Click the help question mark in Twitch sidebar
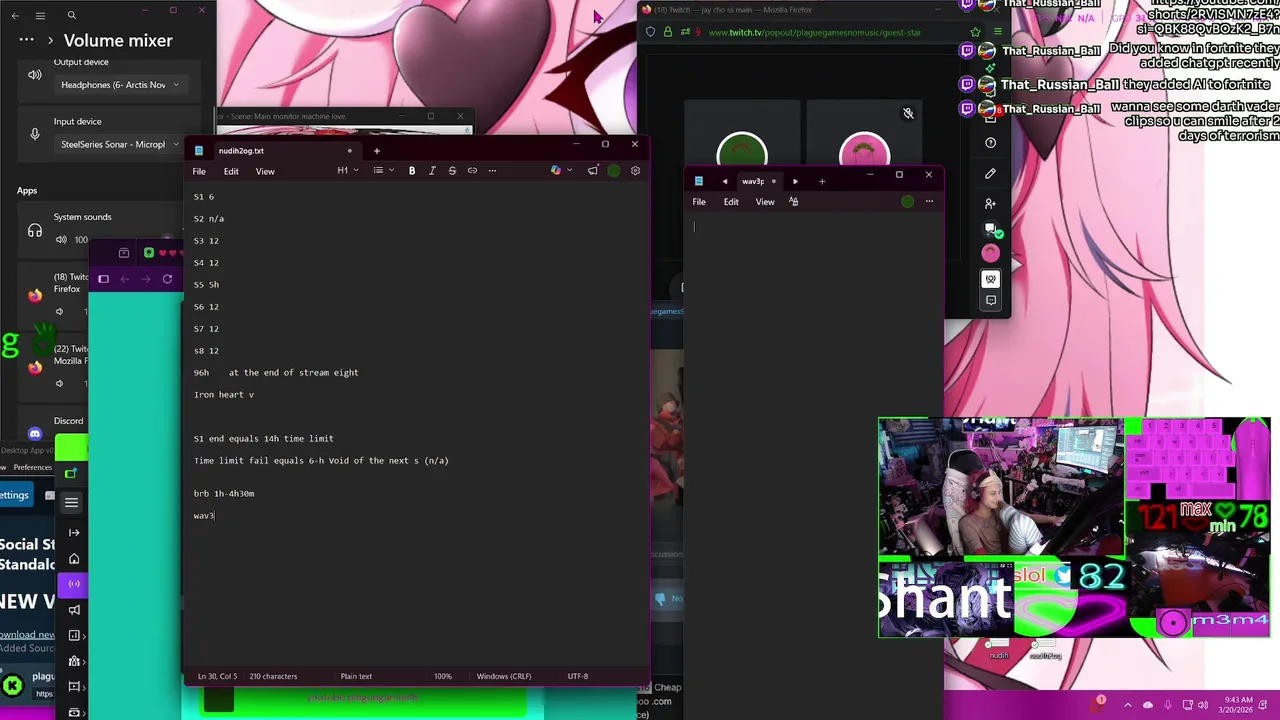This screenshot has height=720, width=1280. (x=990, y=143)
